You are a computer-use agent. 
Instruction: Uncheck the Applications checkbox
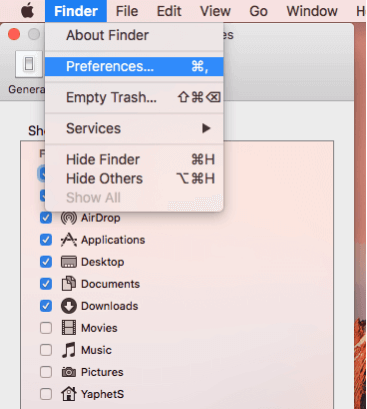coord(46,240)
